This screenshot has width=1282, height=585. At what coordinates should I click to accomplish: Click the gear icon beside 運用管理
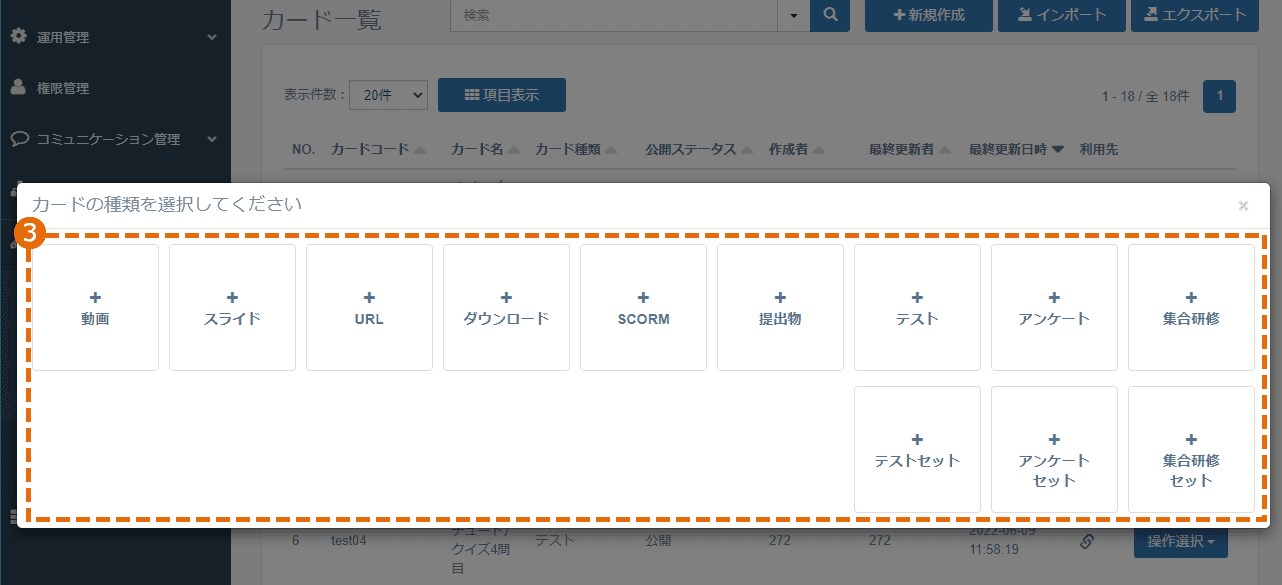18,36
